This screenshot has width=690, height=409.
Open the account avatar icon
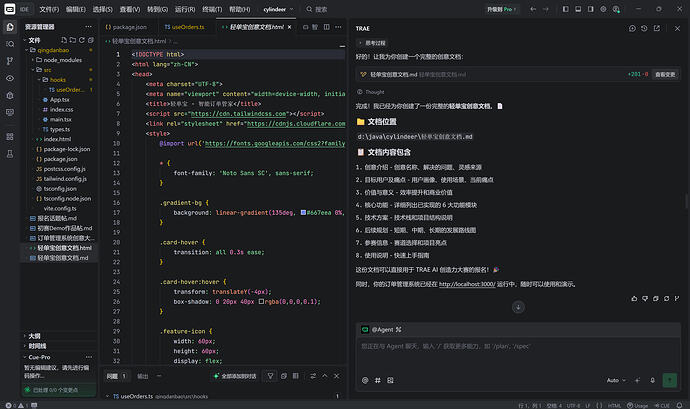(616, 9)
